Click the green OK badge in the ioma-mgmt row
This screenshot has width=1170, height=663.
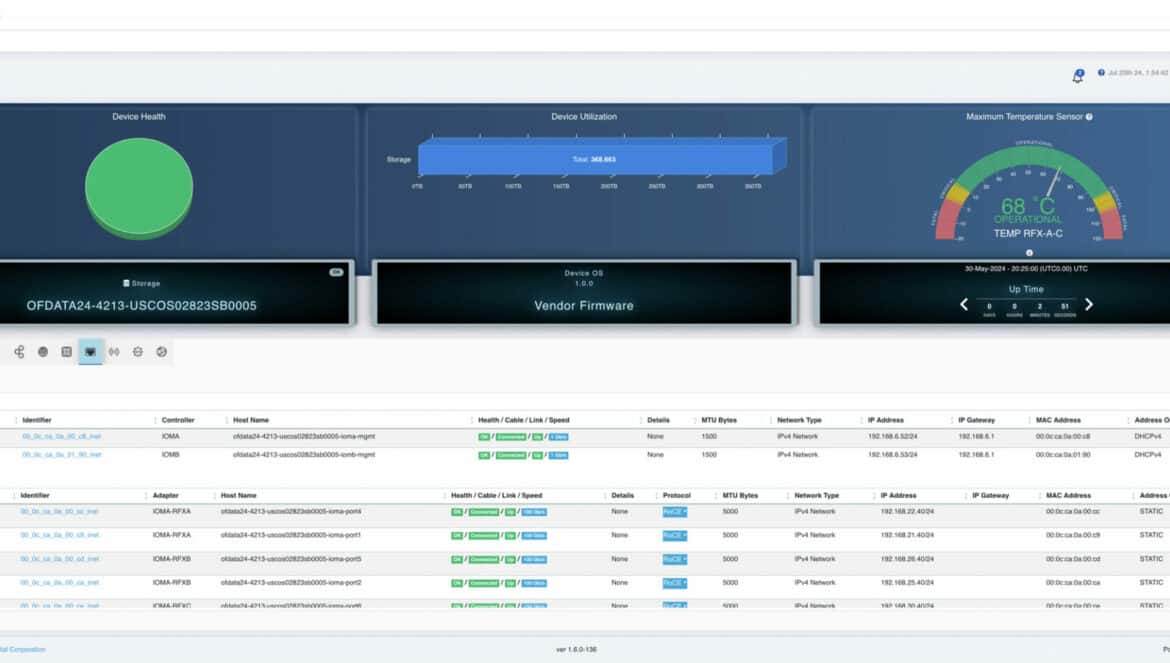(x=484, y=437)
